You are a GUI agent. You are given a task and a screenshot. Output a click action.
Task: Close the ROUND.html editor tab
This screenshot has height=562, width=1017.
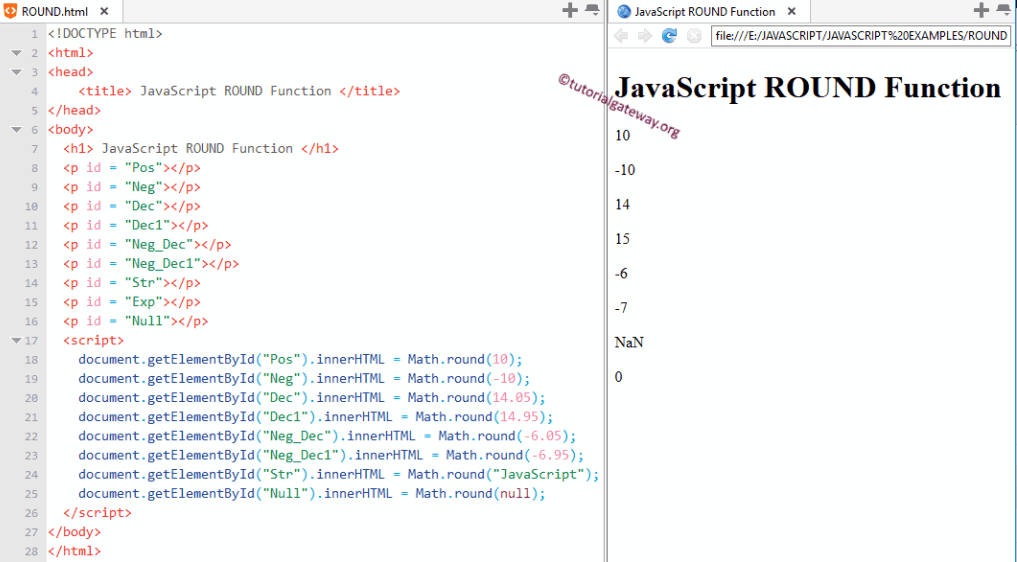pos(105,12)
